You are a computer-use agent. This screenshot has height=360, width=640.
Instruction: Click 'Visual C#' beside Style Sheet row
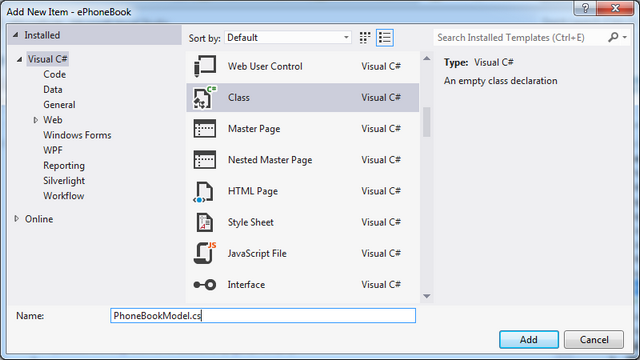381,222
